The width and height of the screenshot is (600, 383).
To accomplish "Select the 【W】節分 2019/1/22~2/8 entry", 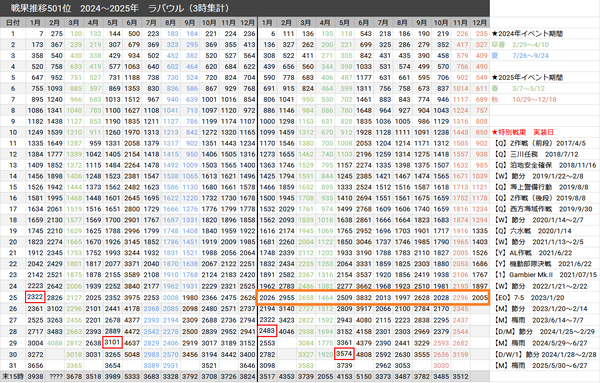I will click(537, 176).
